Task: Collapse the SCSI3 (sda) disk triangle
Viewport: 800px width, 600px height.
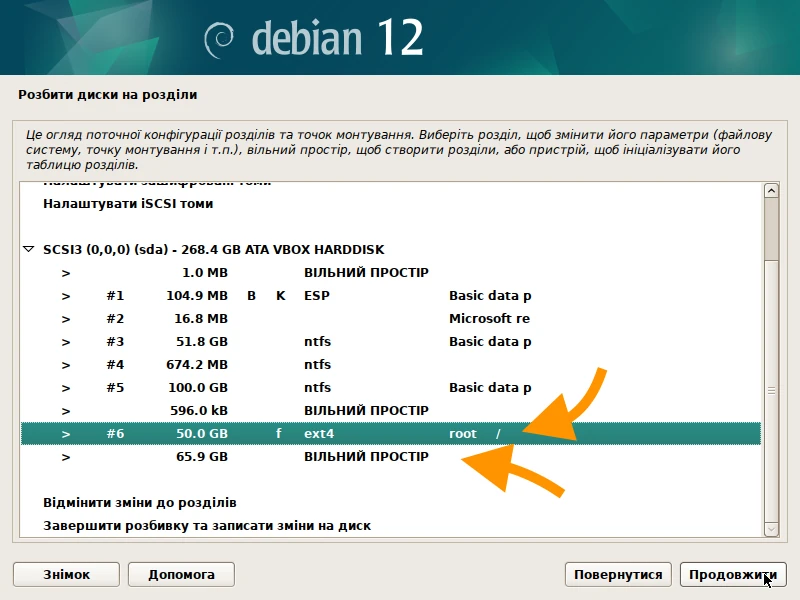Action: coord(29,249)
